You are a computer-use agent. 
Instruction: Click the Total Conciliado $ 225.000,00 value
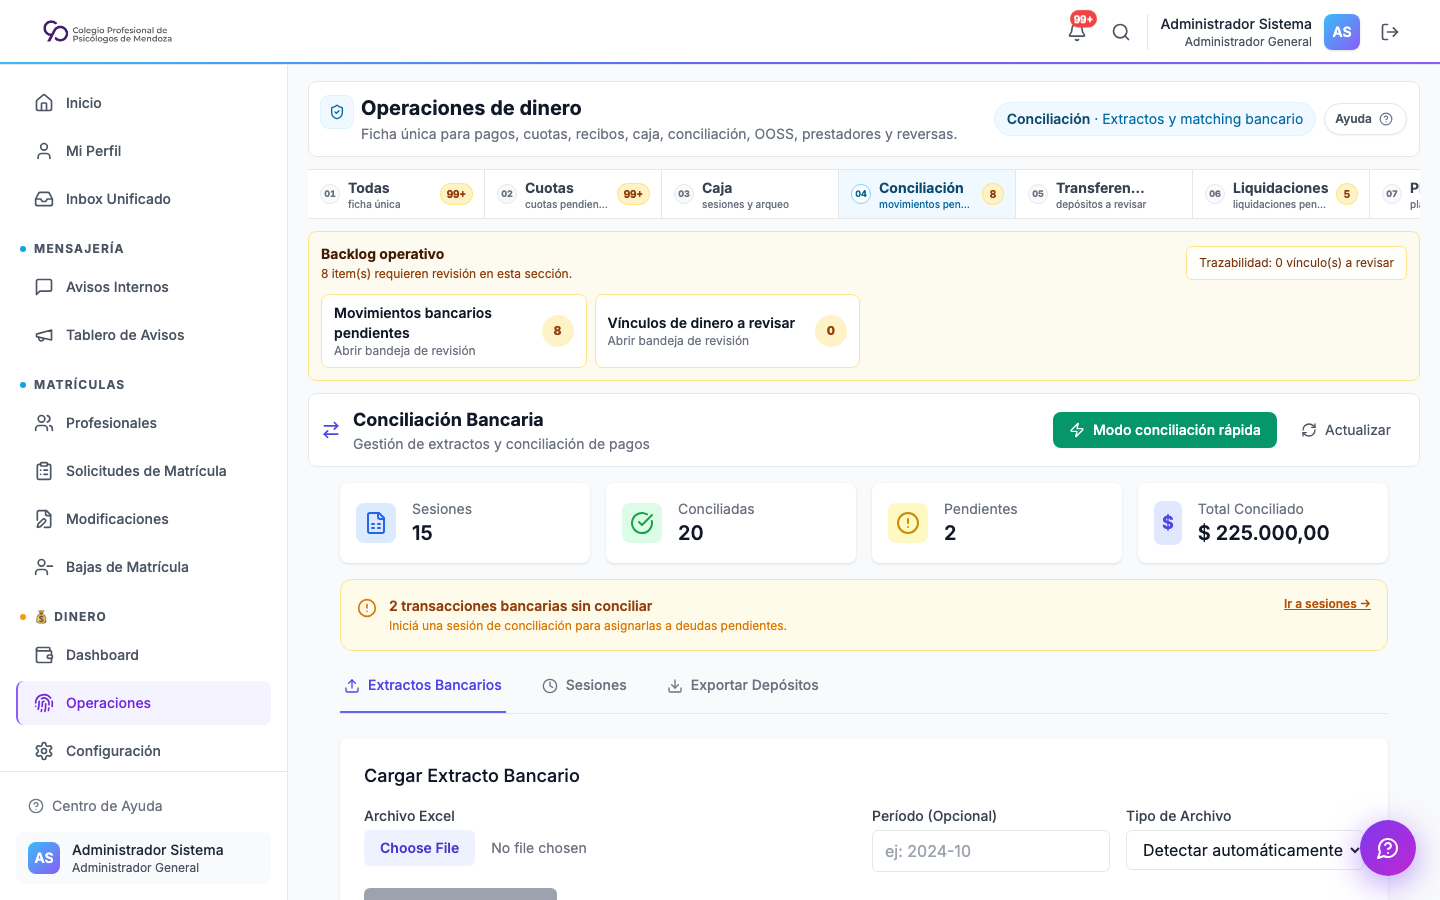1264,533
